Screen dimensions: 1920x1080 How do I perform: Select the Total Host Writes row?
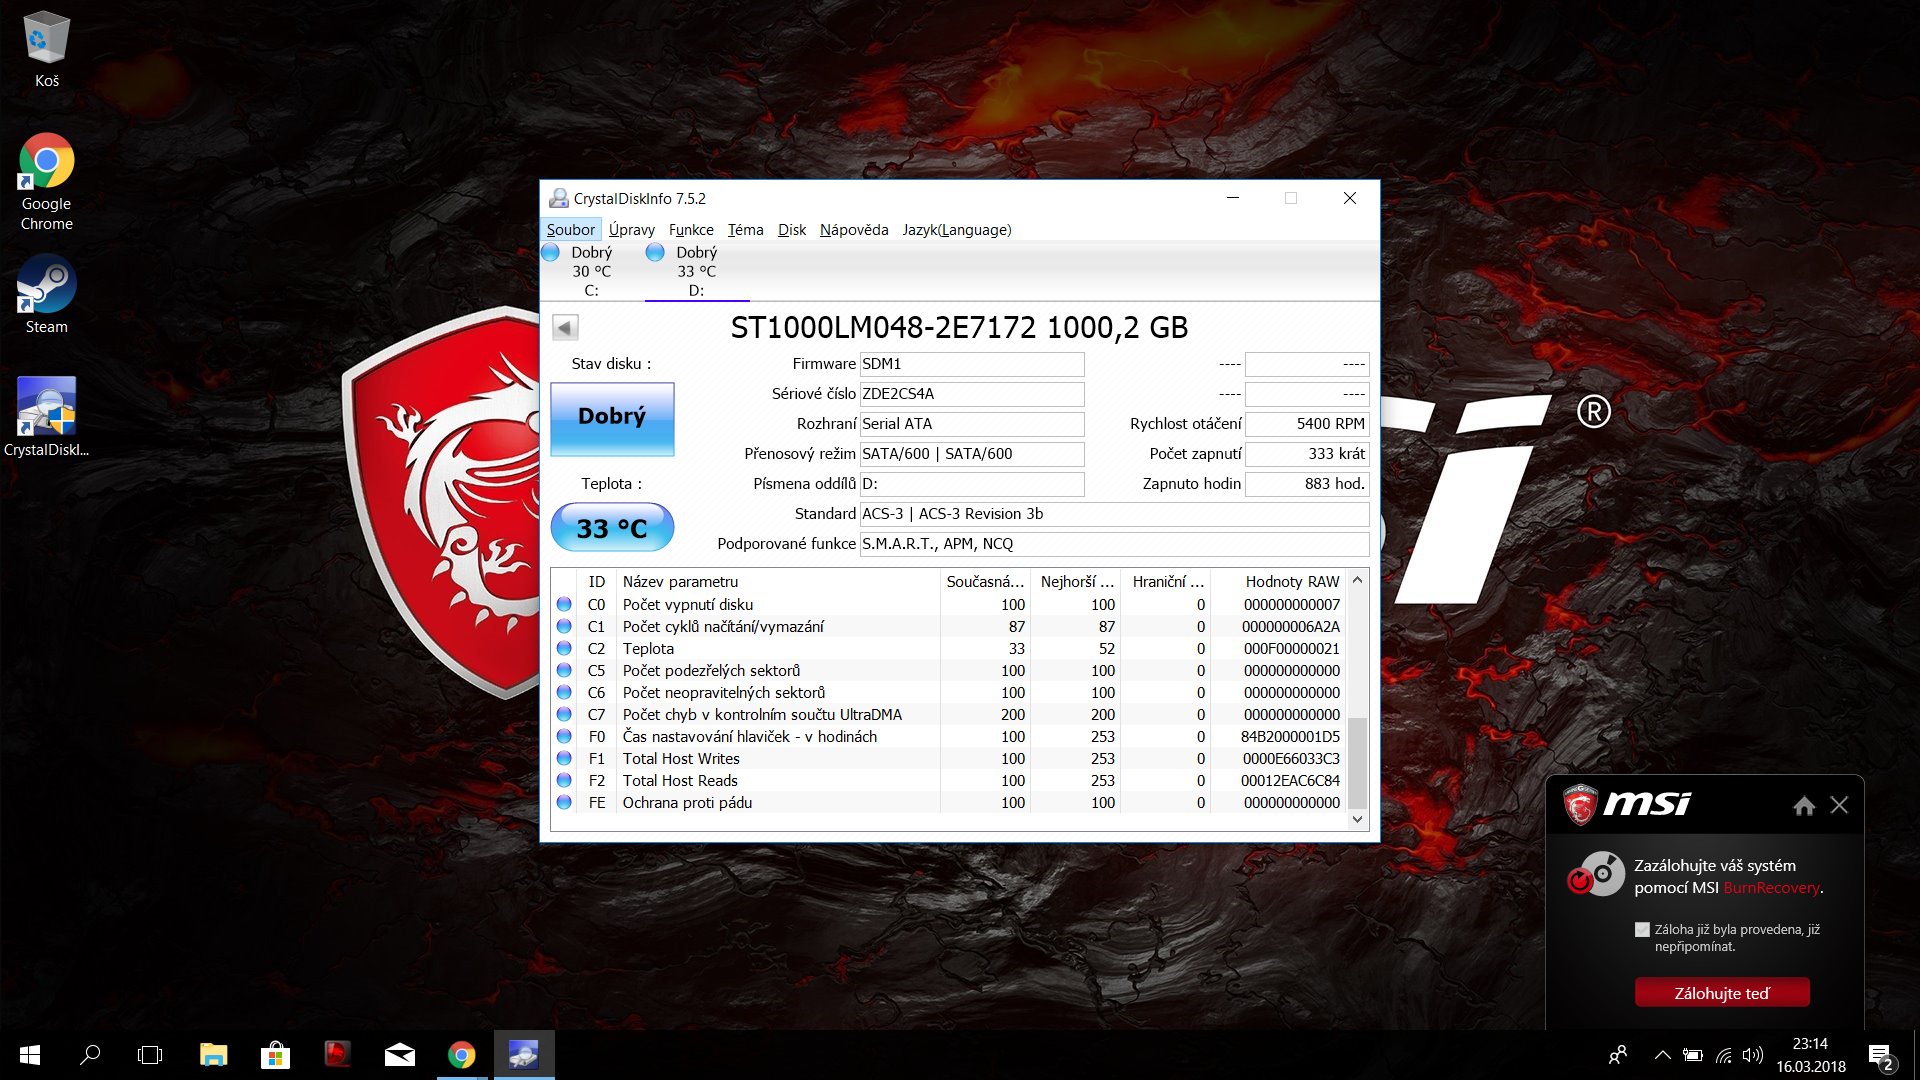[949, 759]
